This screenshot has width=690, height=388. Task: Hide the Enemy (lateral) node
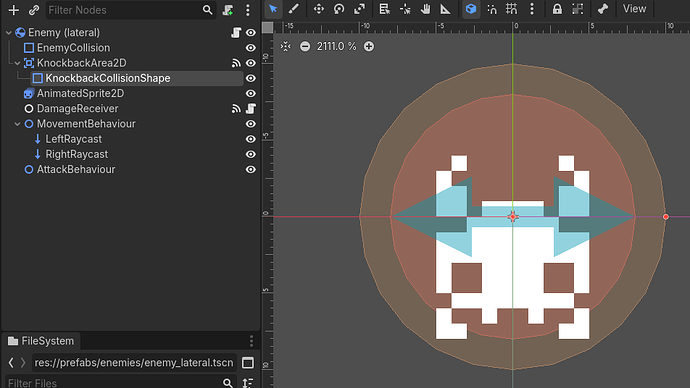point(251,33)
